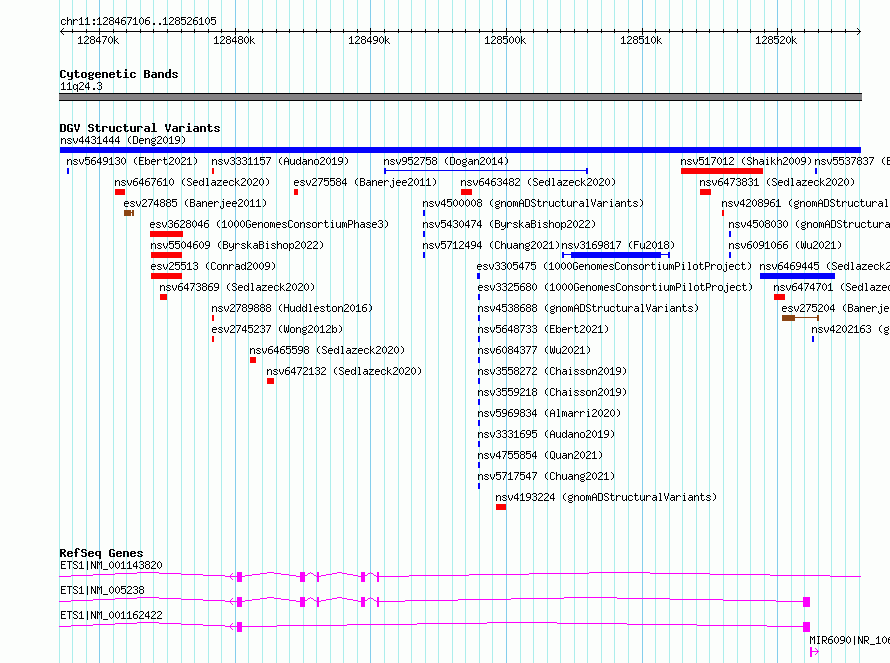Click nsv5649130 (Ebert2021) label

click(132, 161)
